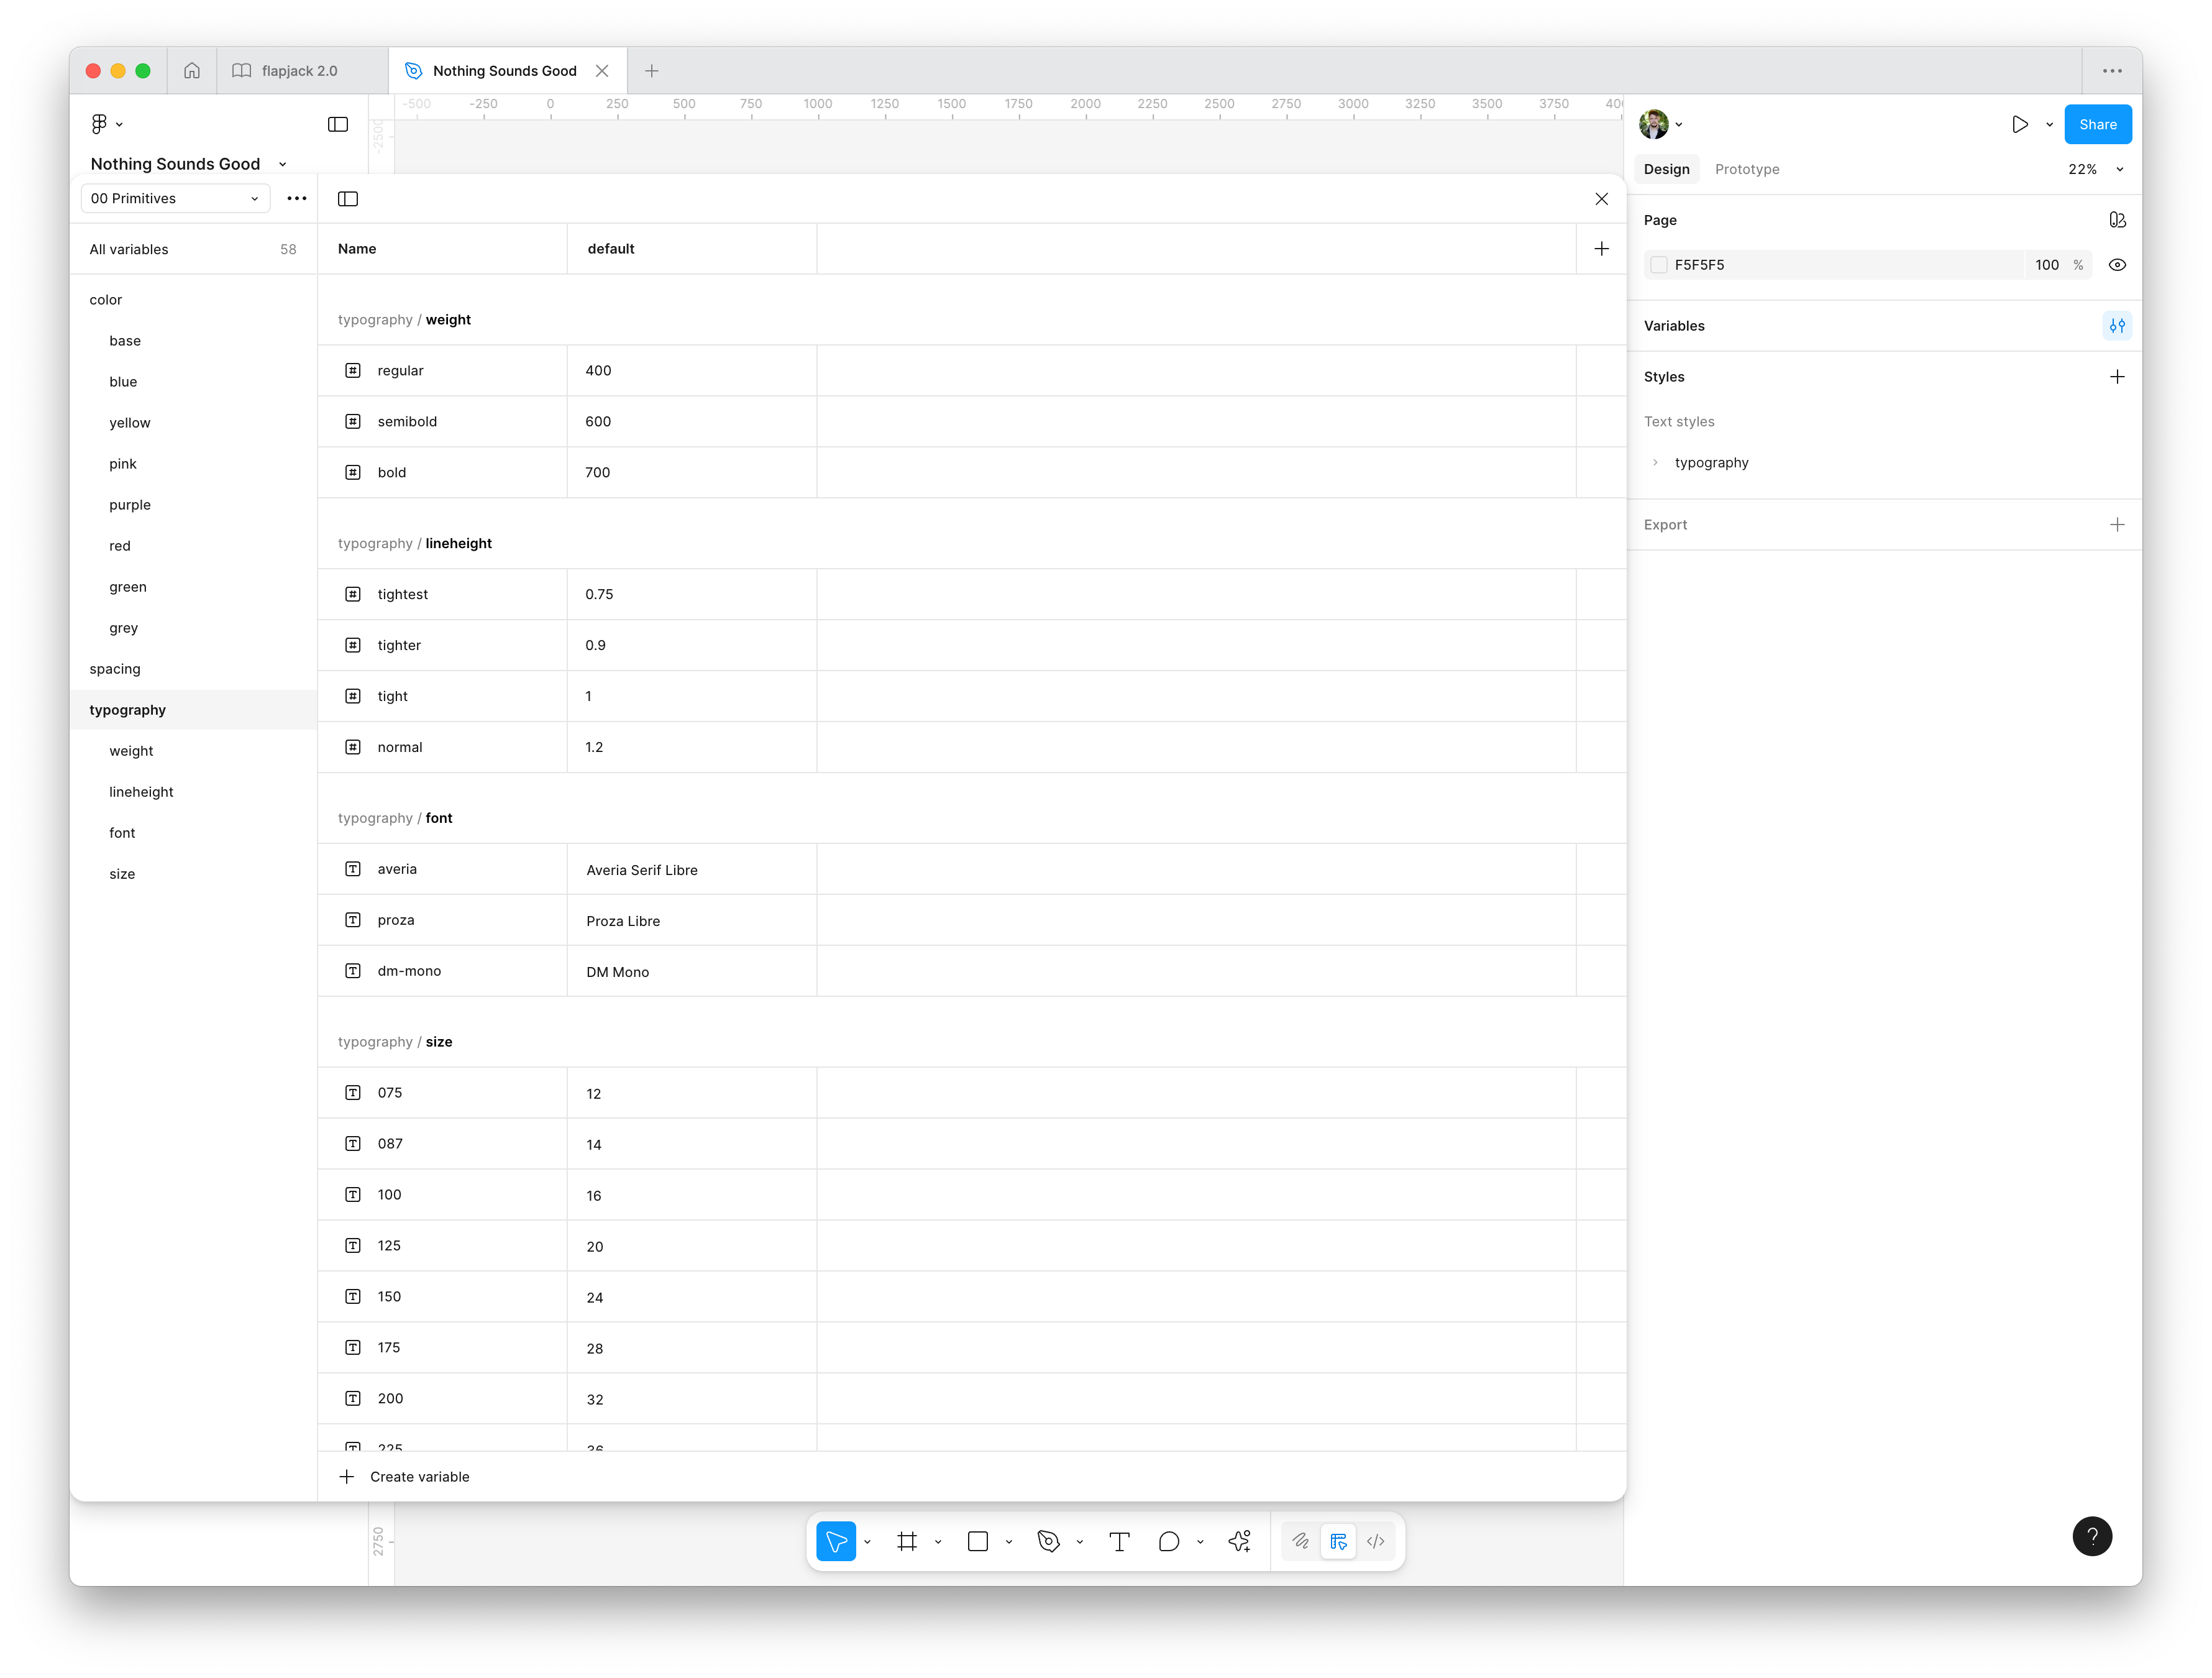Screen dimensions: 2212x1678
Task: Select the Text tool
Action: tap(1119, 1541)
